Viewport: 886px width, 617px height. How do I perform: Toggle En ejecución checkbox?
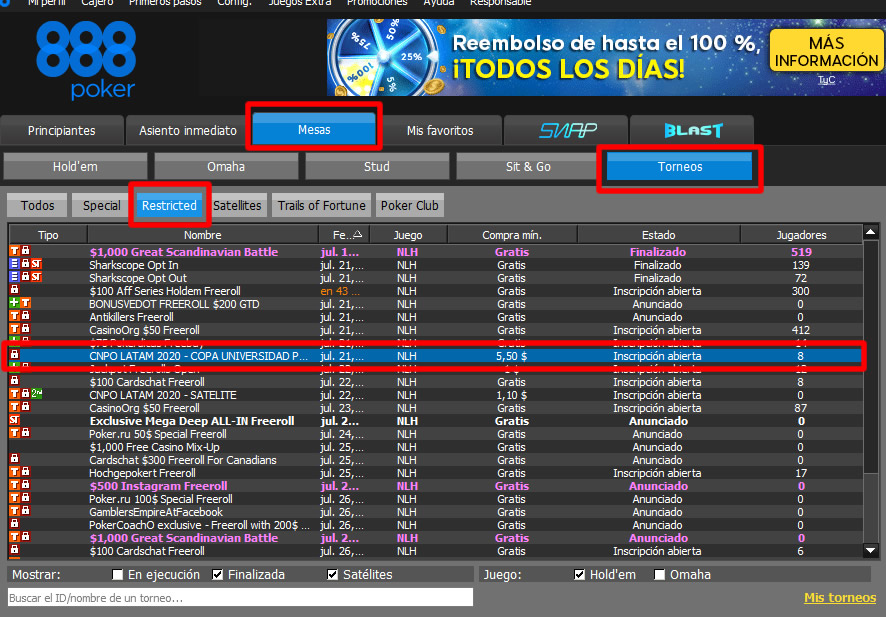[118, 575]
